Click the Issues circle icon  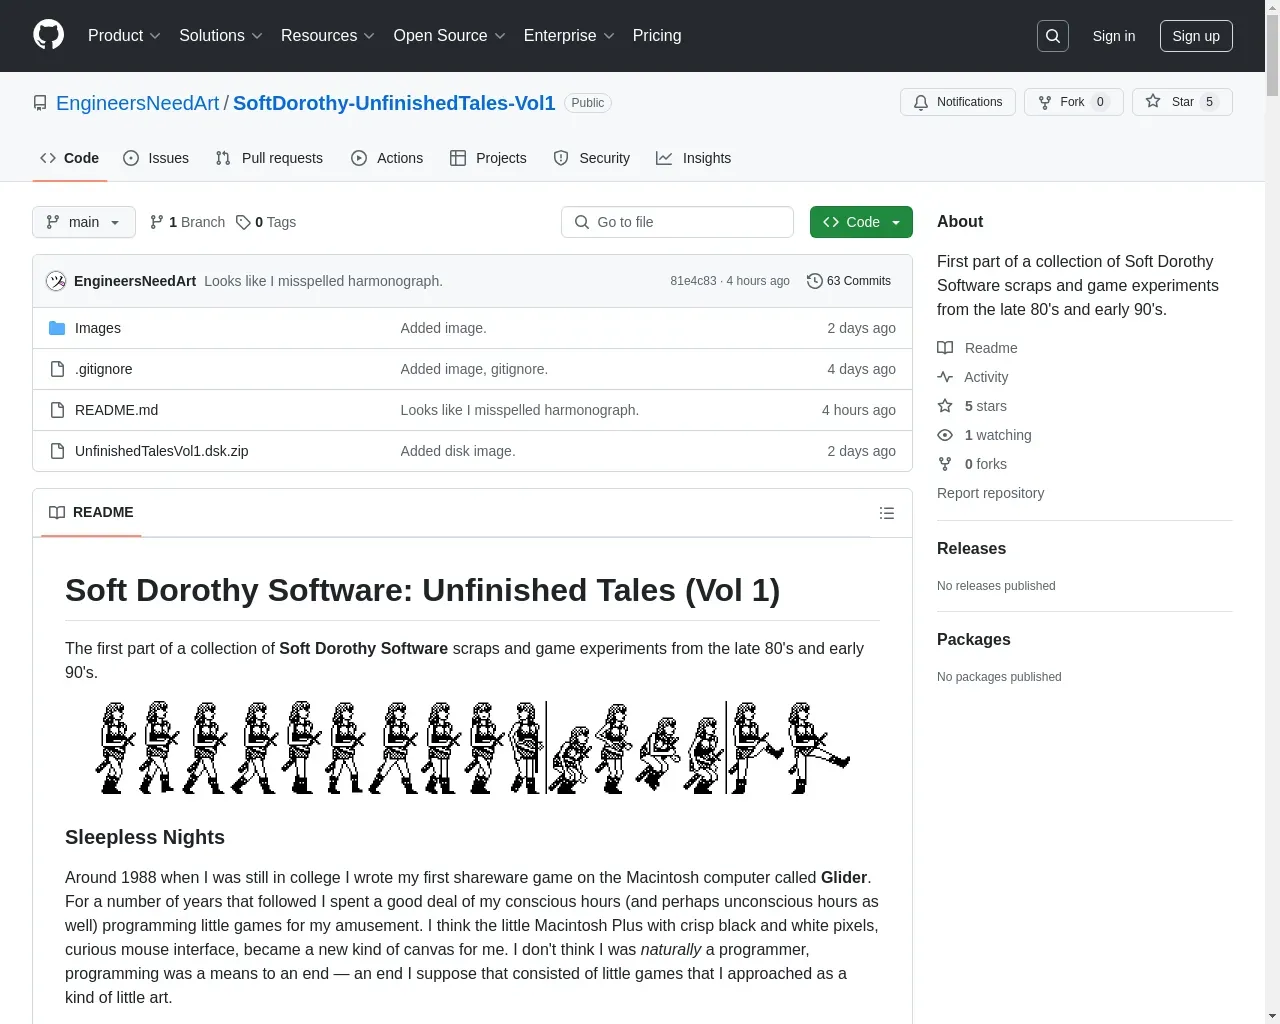(131, 158)
